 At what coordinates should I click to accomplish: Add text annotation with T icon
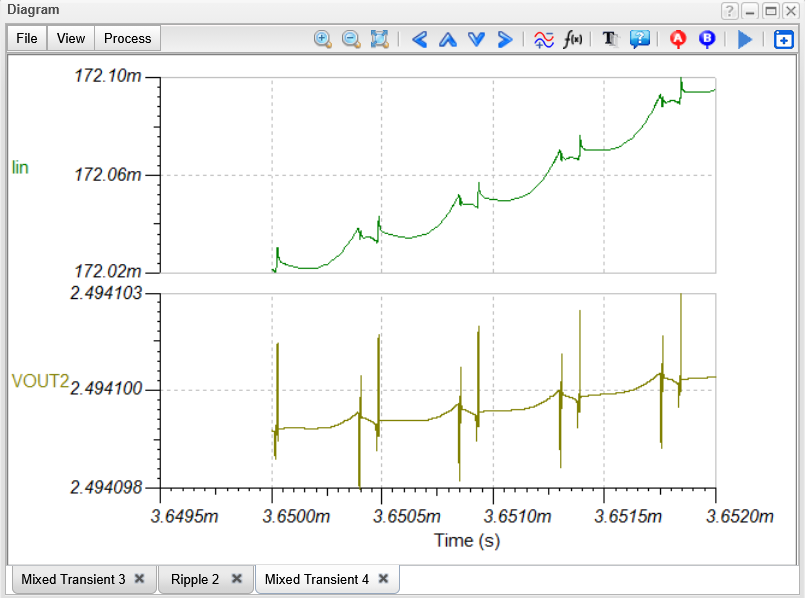[x=610, y=39]
